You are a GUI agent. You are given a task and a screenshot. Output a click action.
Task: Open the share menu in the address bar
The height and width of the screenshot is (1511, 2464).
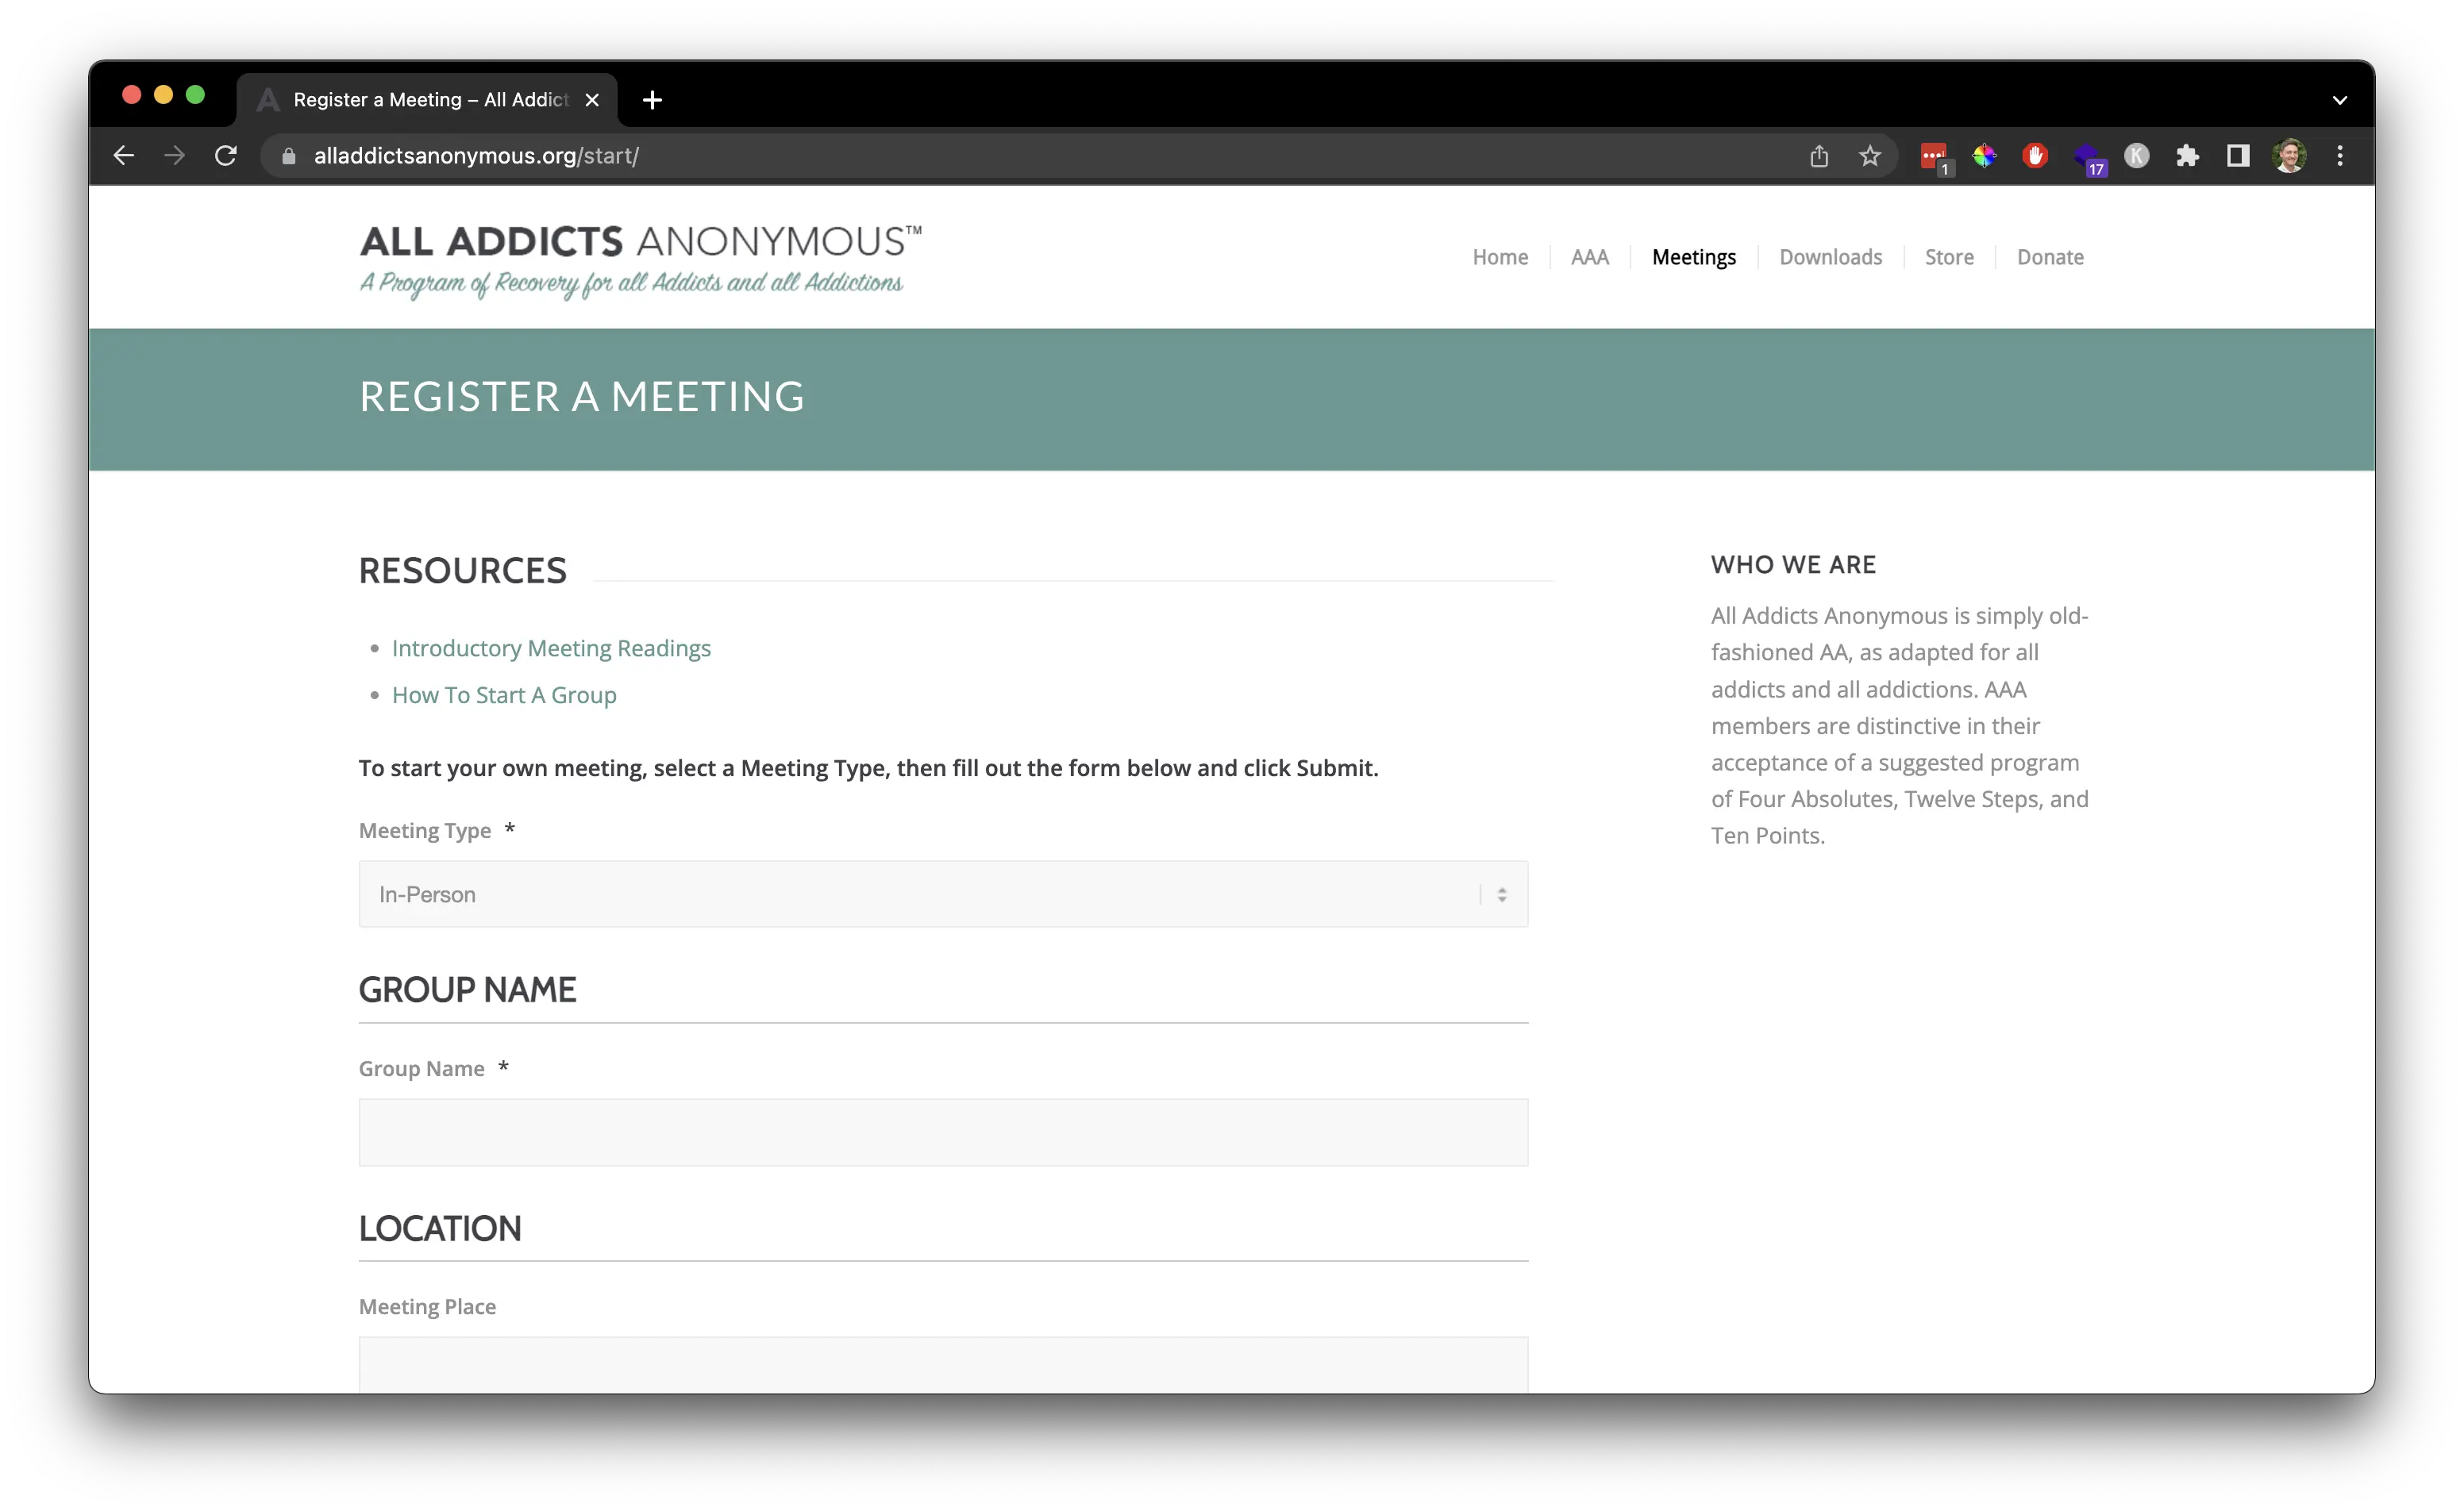click(x=1820, y=155)
